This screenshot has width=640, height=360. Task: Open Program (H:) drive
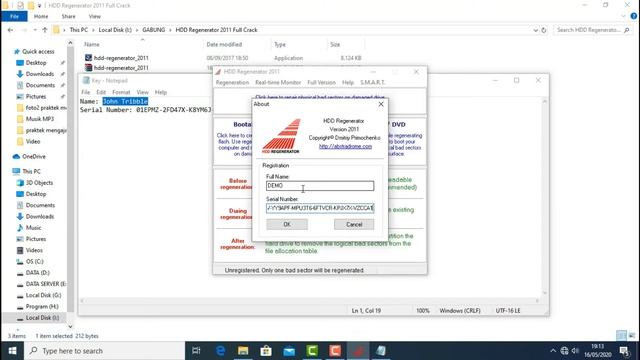click(42, 307)
